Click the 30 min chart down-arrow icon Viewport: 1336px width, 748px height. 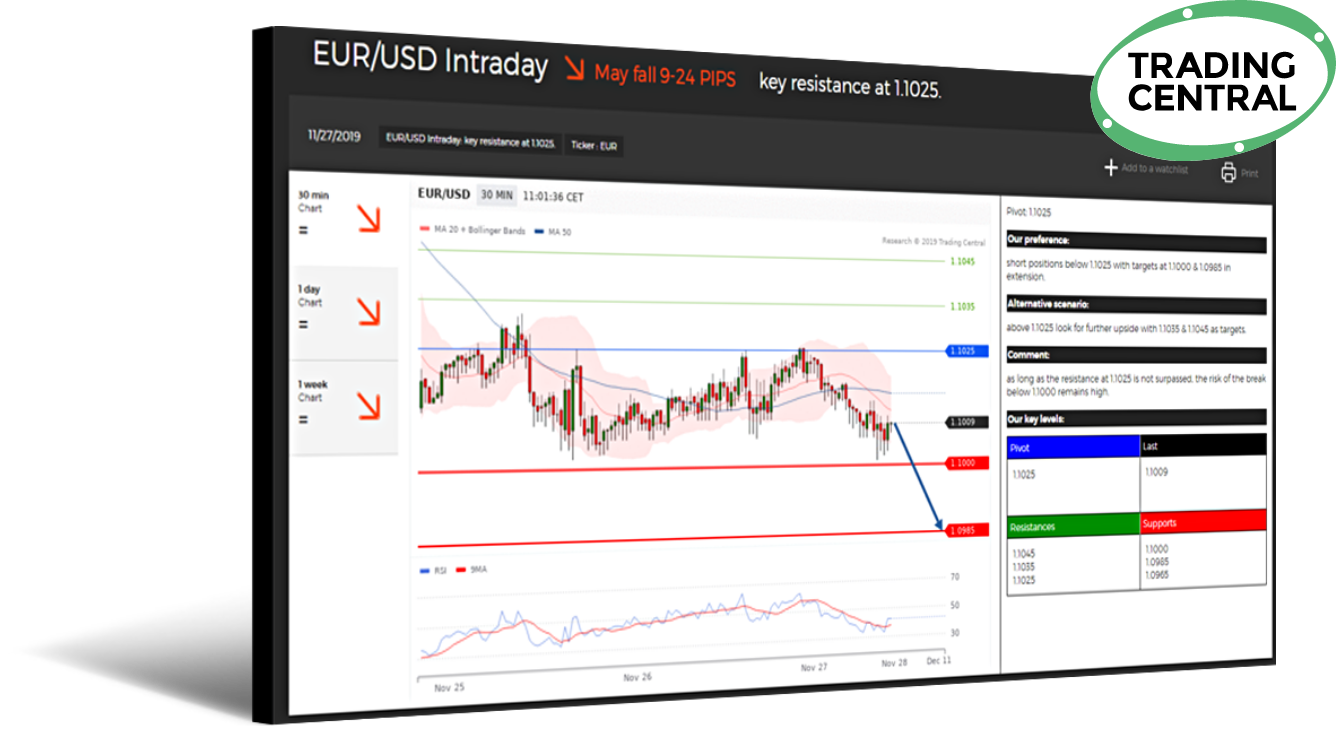(368, 220)
